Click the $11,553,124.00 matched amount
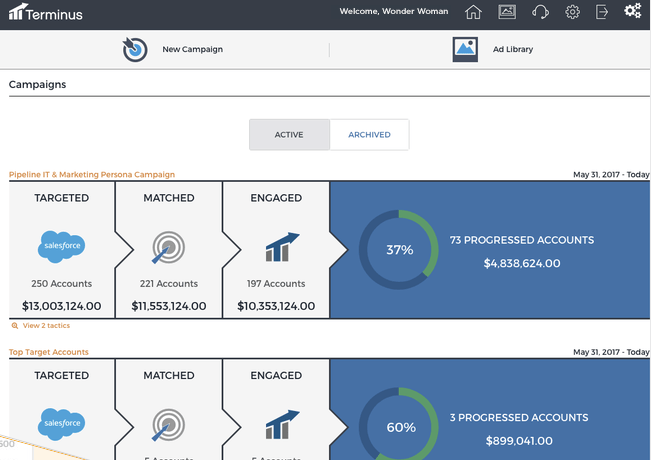 (169, 306)
